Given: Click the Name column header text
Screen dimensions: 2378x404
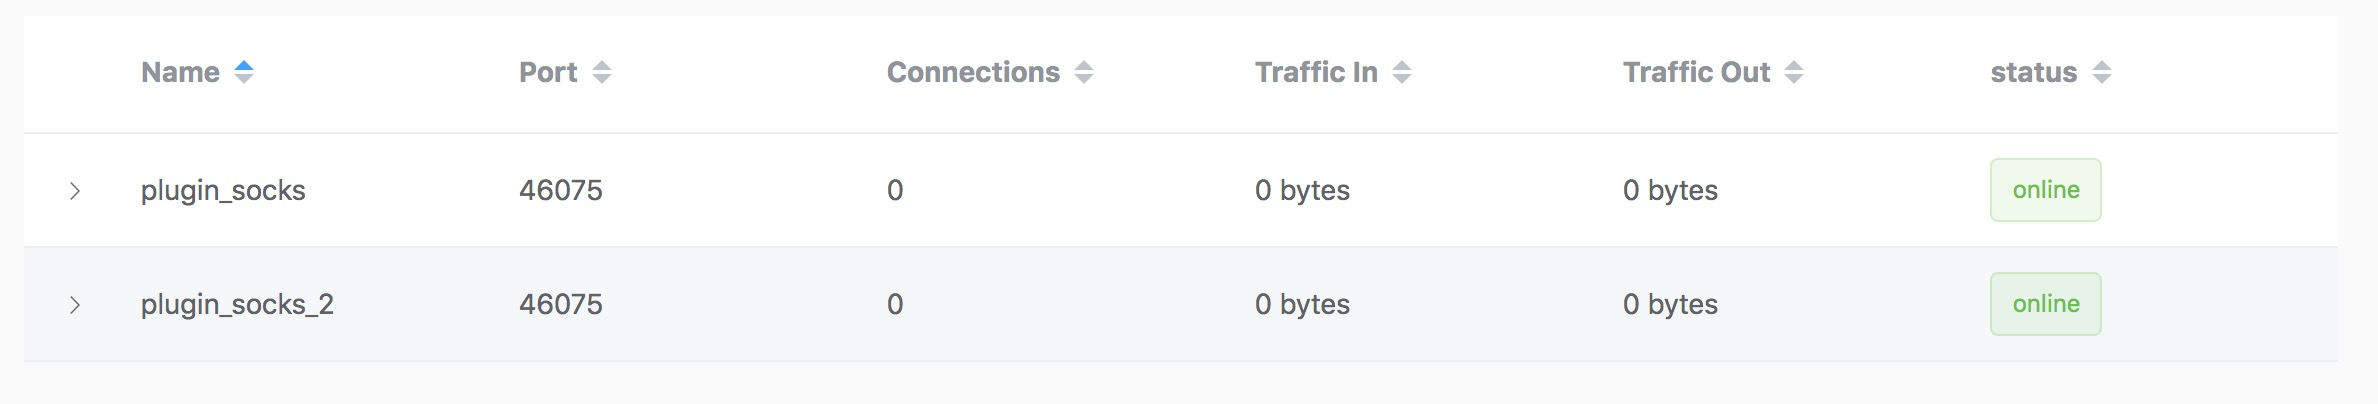Looking at the screenshot, I should [180, 72].
